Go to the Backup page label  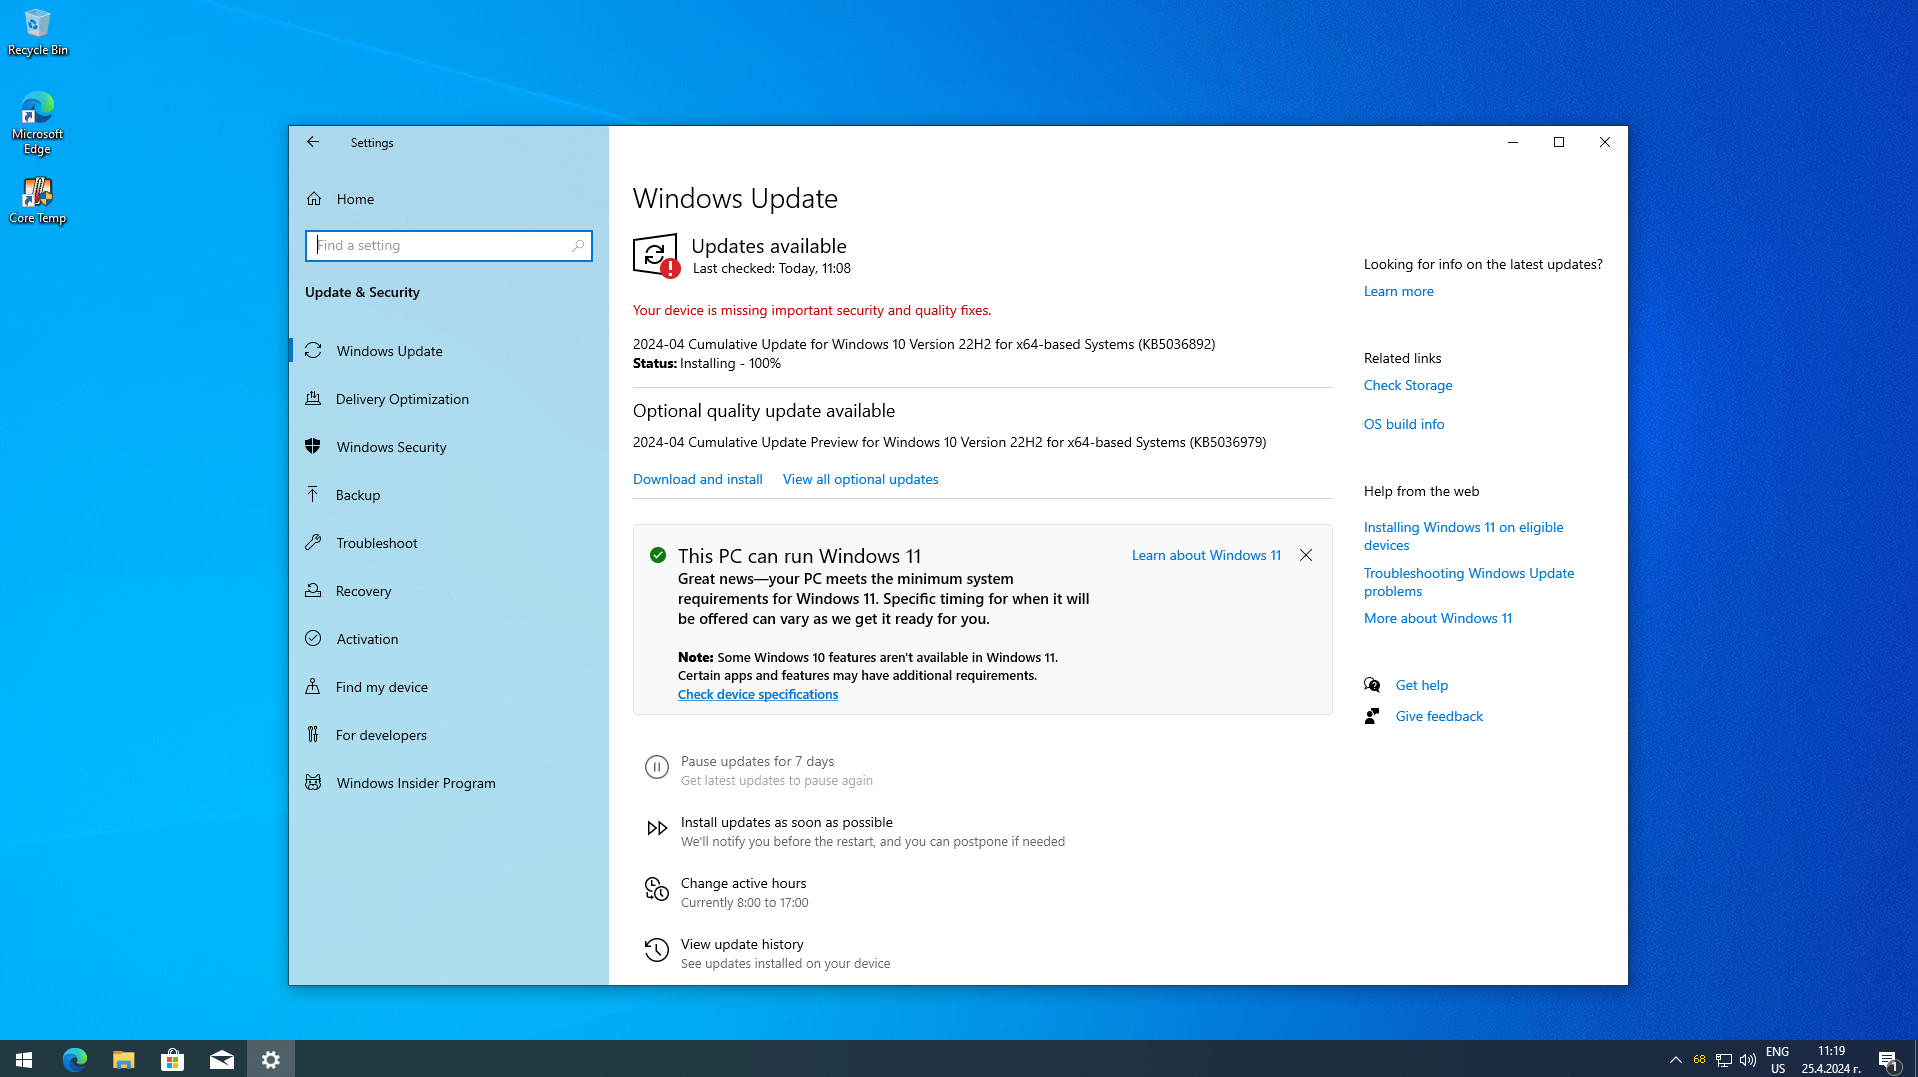tap(358, 496)
